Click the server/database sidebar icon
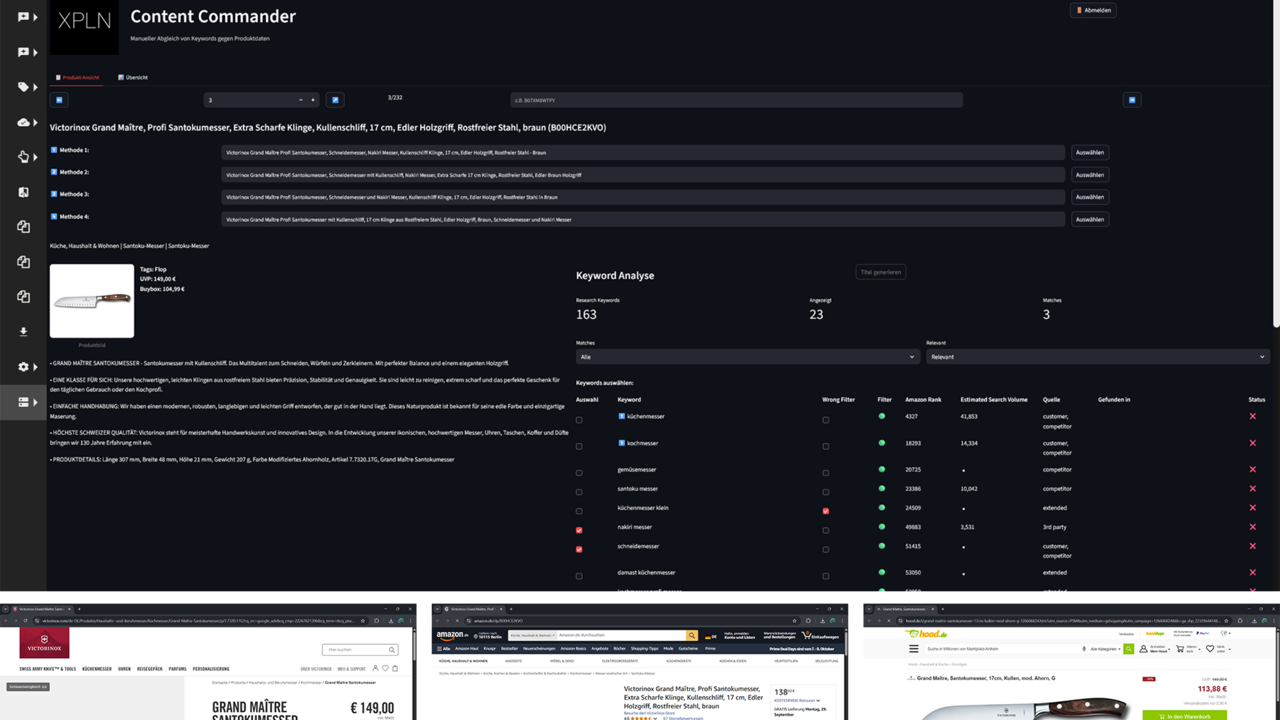Screen dimensions: 1280x720 click(x=23, y=402)
